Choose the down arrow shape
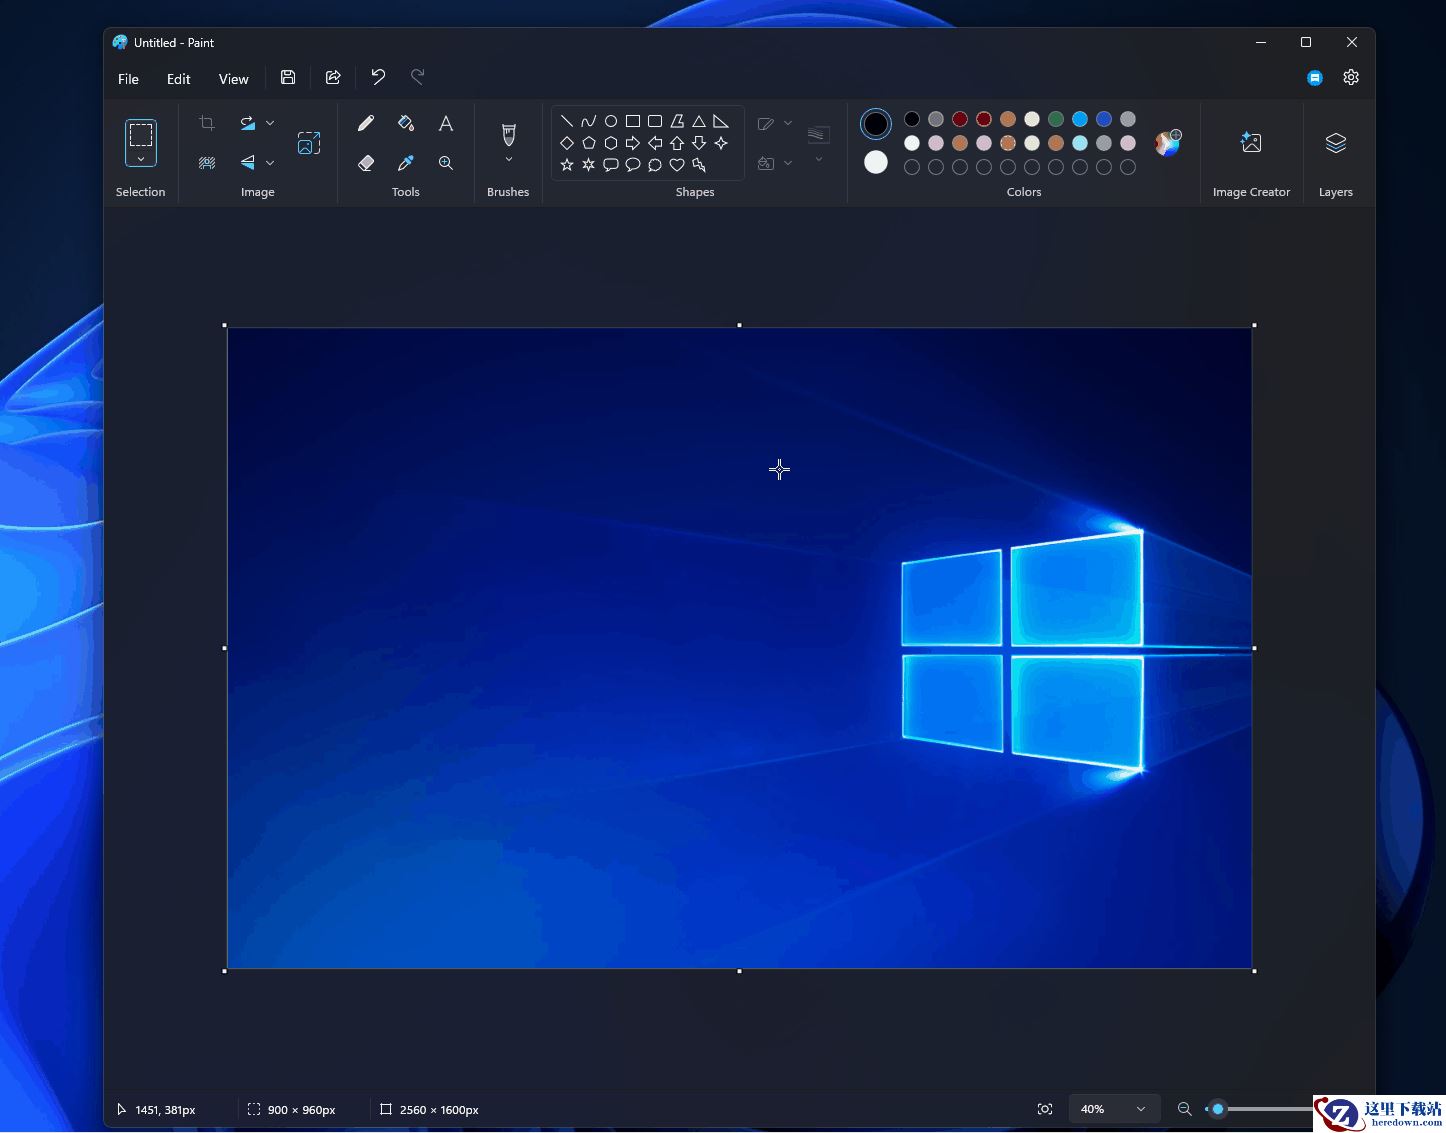 [x=699, y=143]
